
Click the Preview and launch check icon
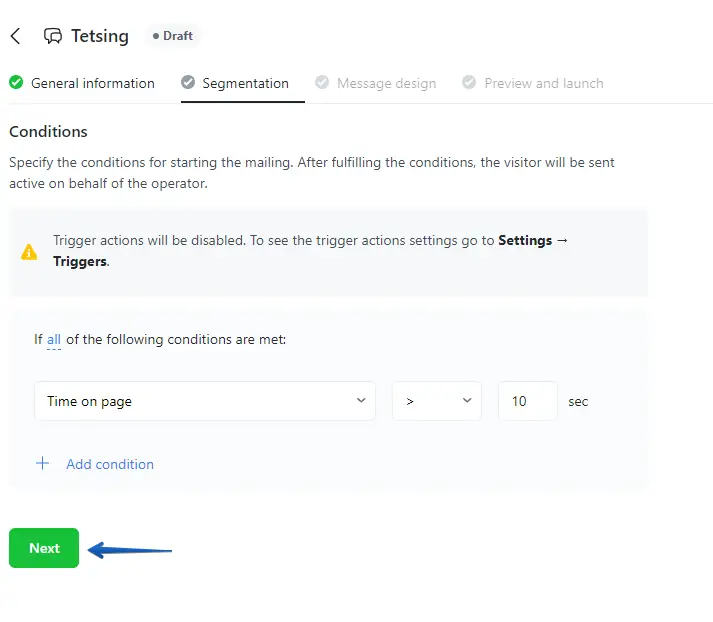coord(469,83)
